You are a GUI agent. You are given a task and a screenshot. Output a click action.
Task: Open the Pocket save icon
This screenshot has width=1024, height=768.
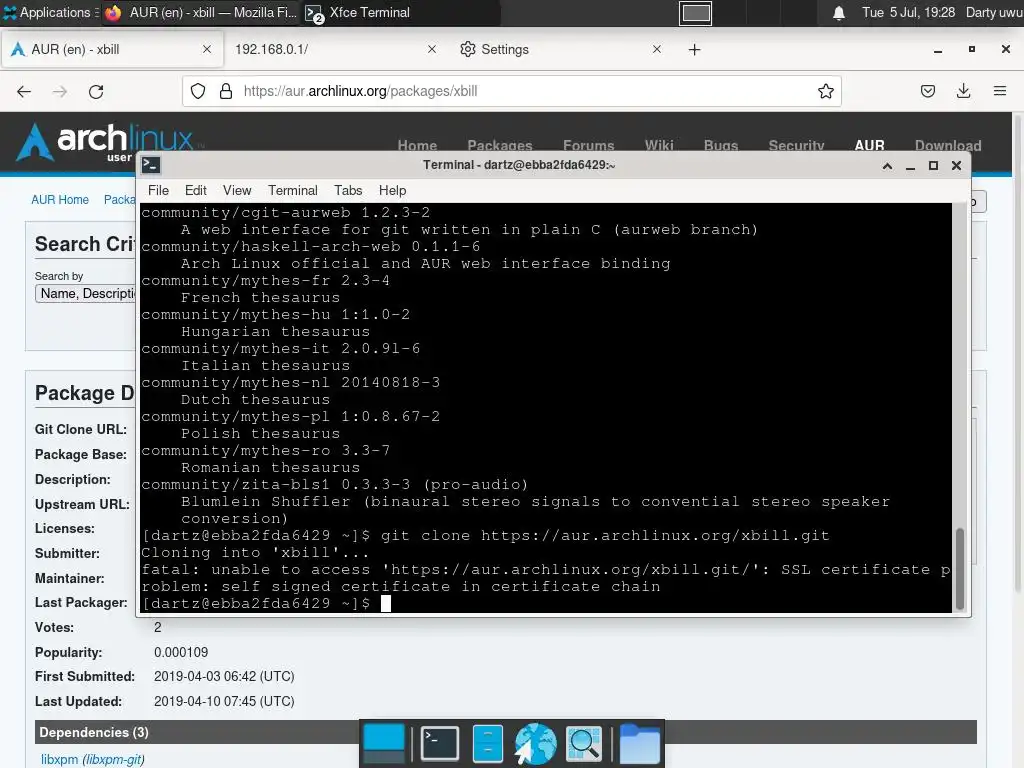pos(927,91)
